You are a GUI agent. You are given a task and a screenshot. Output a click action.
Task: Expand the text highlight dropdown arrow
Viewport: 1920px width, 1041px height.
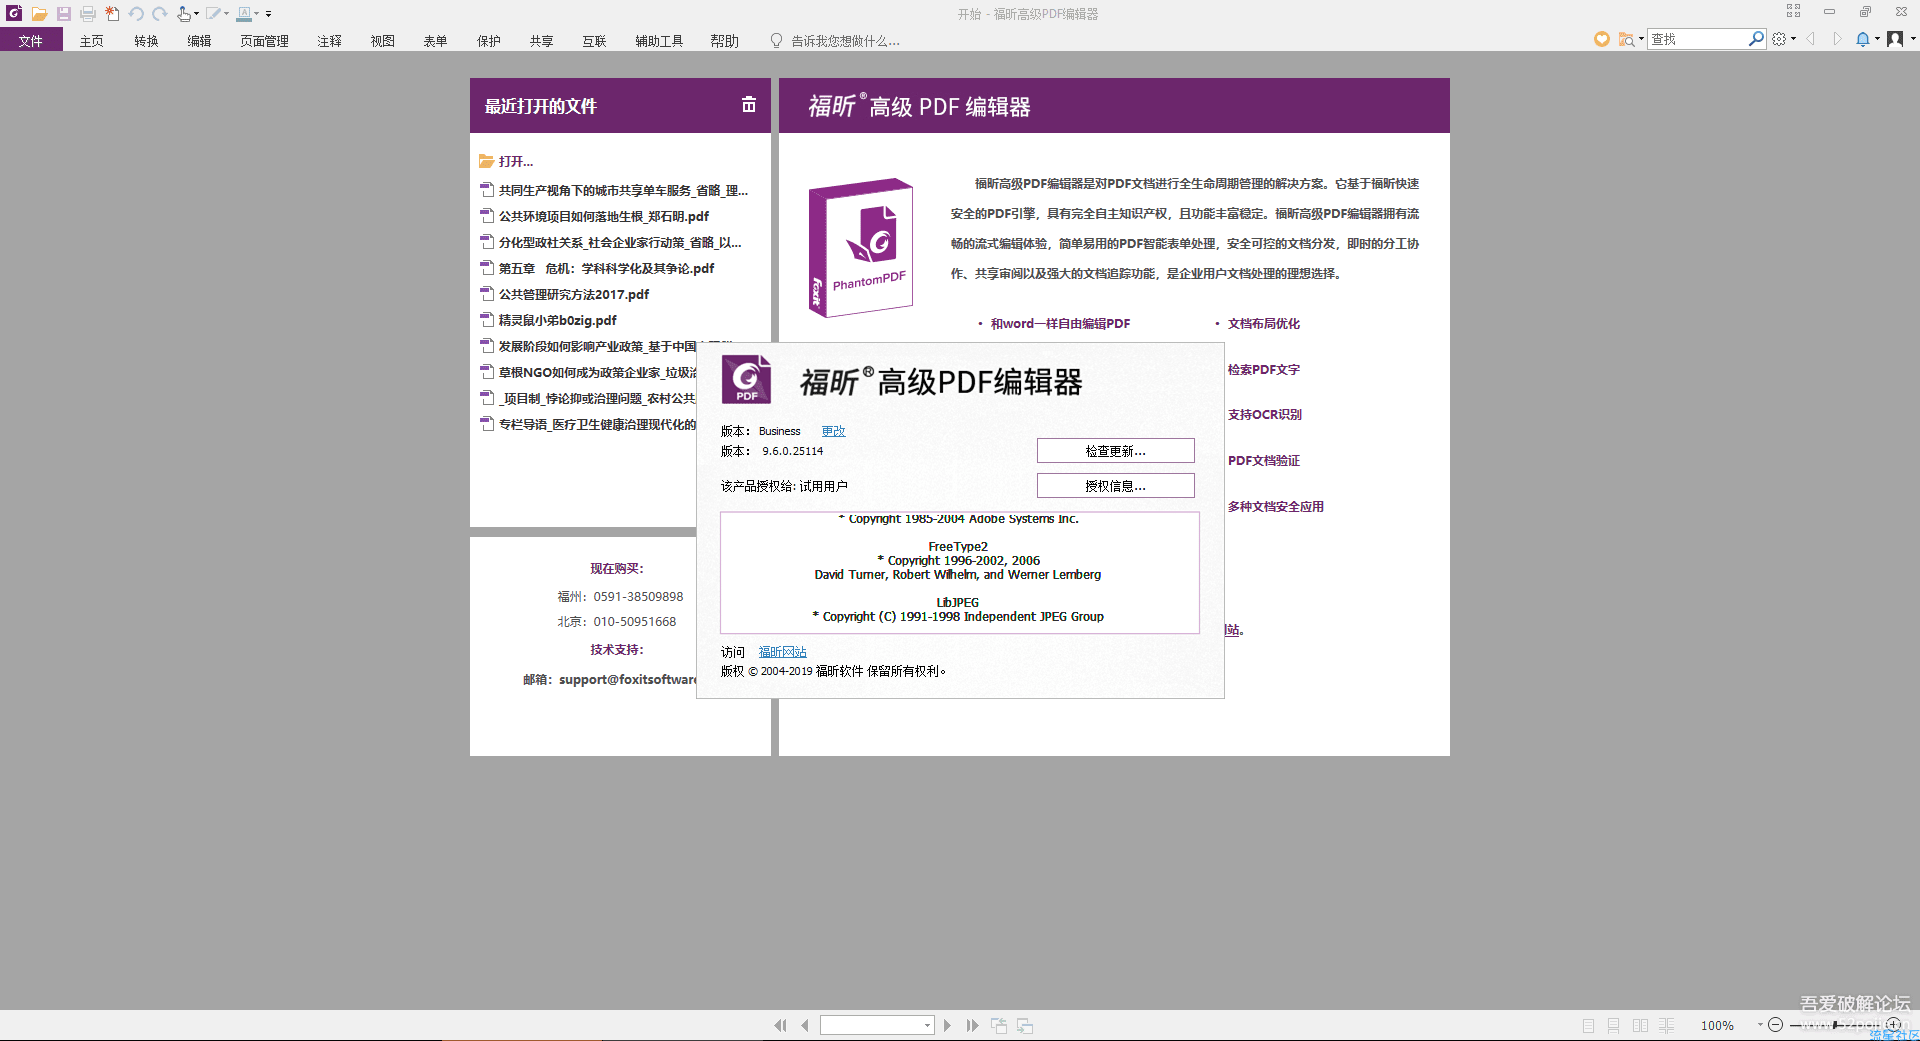click(x=257, y=14)
